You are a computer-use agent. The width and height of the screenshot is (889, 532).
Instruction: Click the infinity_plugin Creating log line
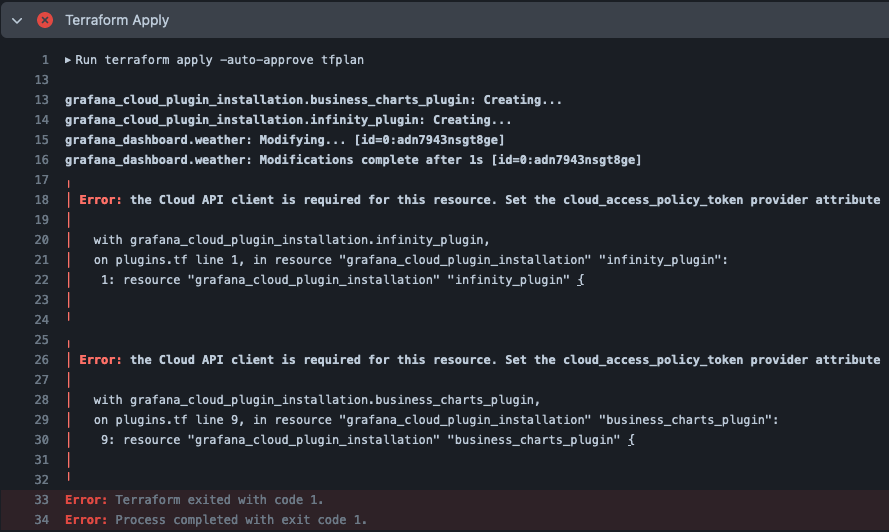click(x=288, y=120)
